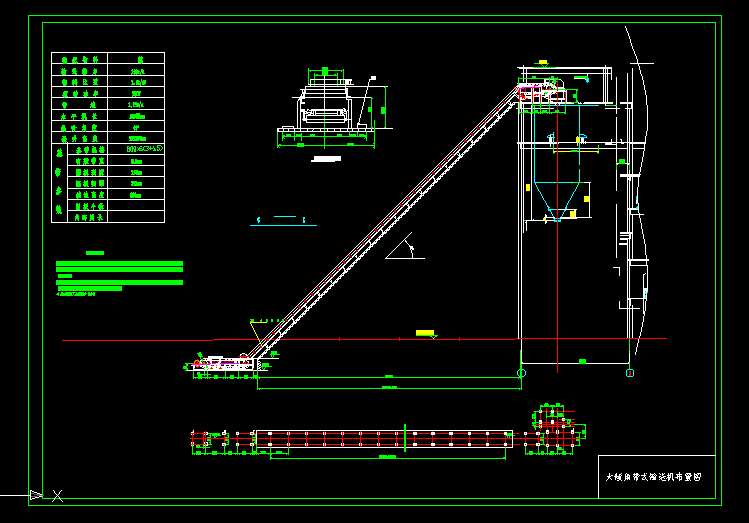
Task: Select the drive unit in plan view
Action: coord(555,426)
